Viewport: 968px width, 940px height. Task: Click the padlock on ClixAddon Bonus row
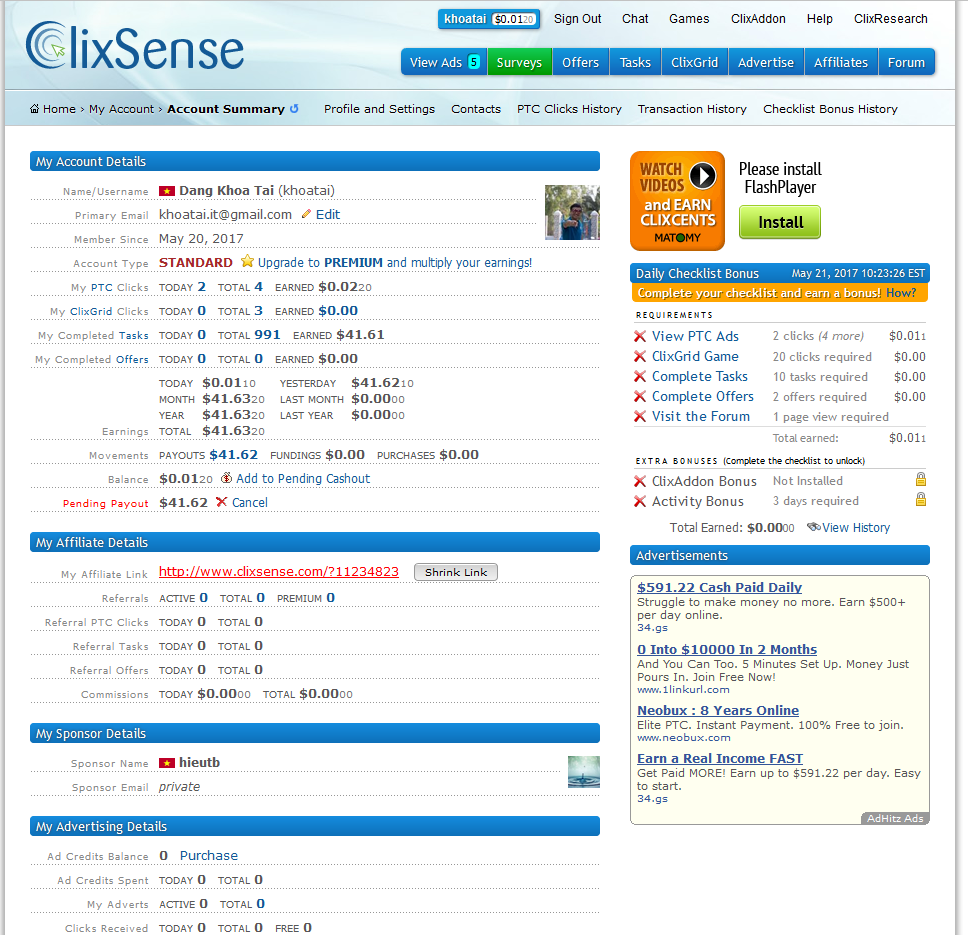920,479
